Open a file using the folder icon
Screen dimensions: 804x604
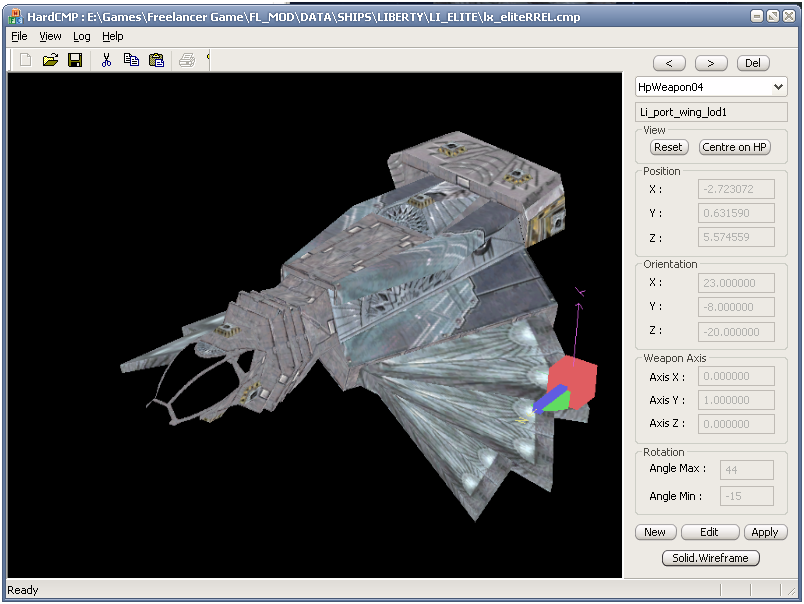point(50,60)
